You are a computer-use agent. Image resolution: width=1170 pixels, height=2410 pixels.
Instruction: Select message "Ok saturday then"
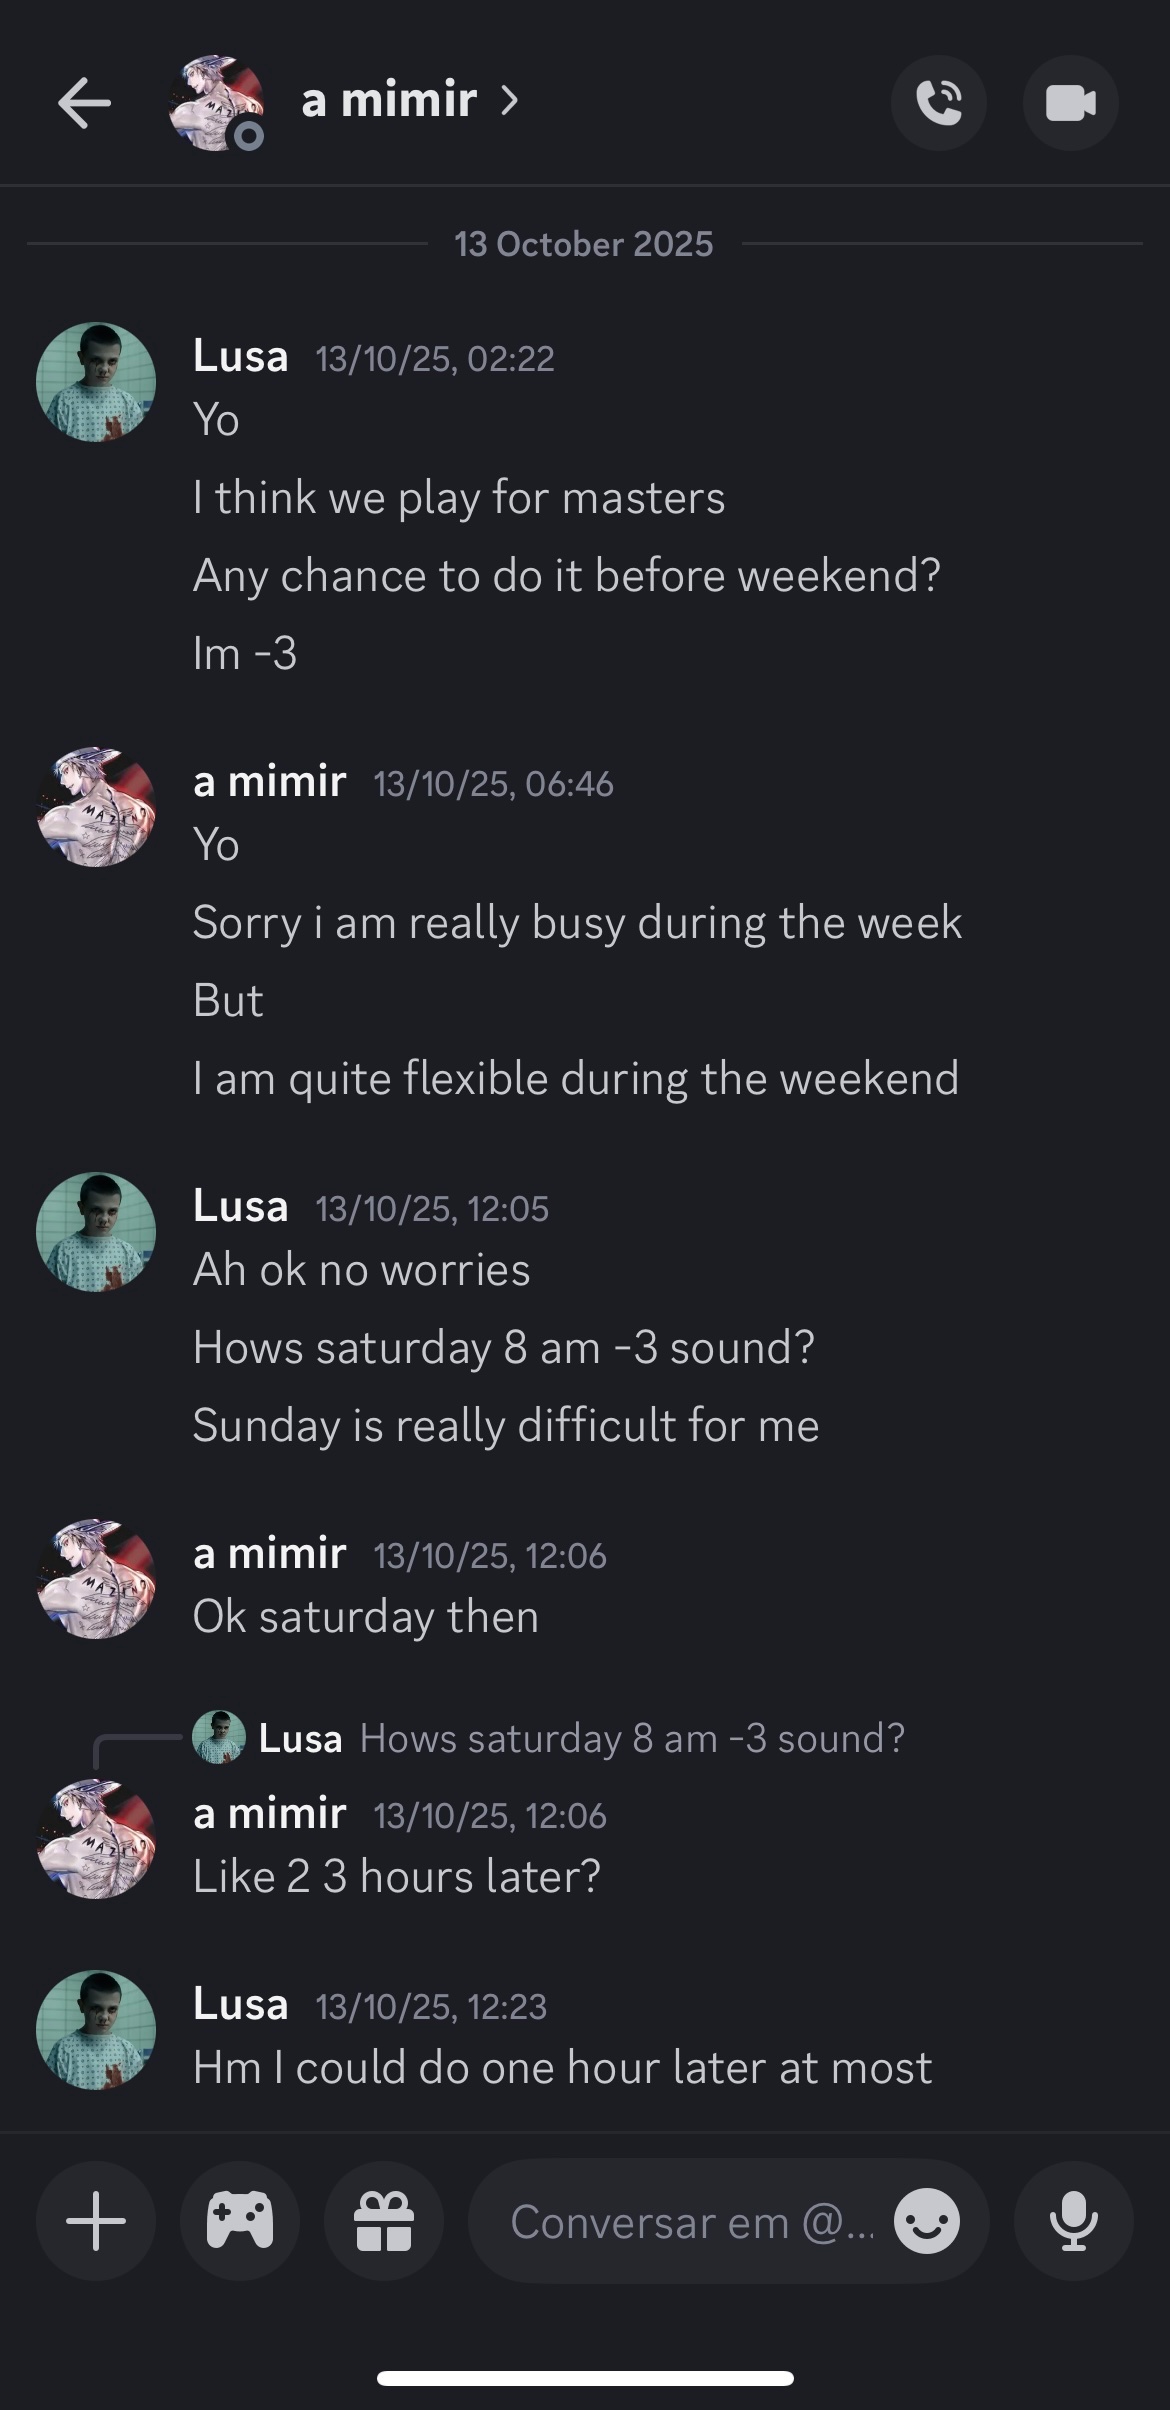(366, 1617)
